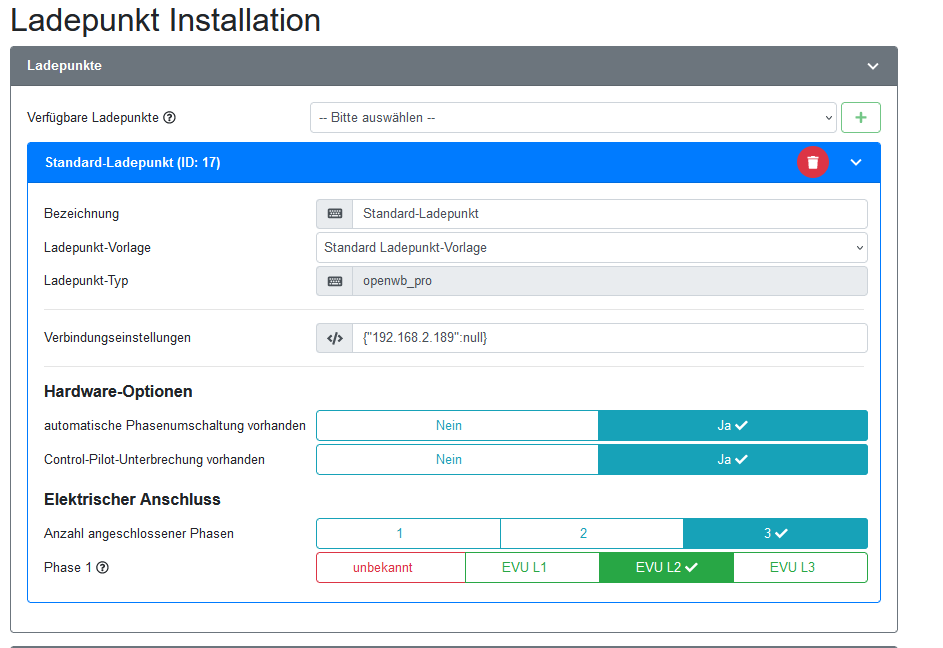Click the red trash delete icon
Screen dimensions: 943x648
point(813,162)
